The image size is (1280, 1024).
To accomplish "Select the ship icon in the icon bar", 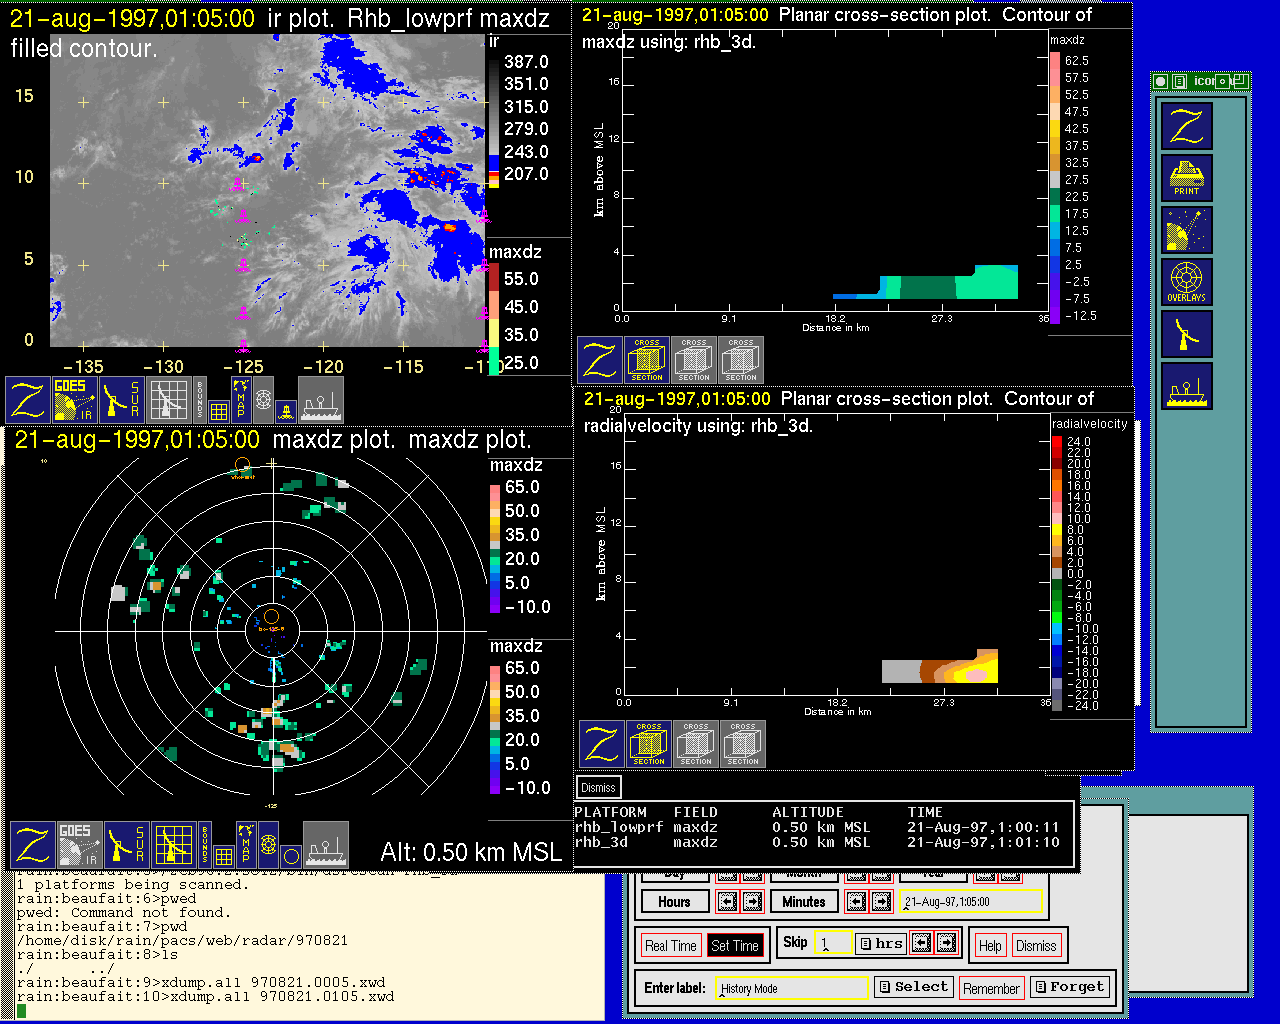I will pyautogui.click(x=1187, y=386).
